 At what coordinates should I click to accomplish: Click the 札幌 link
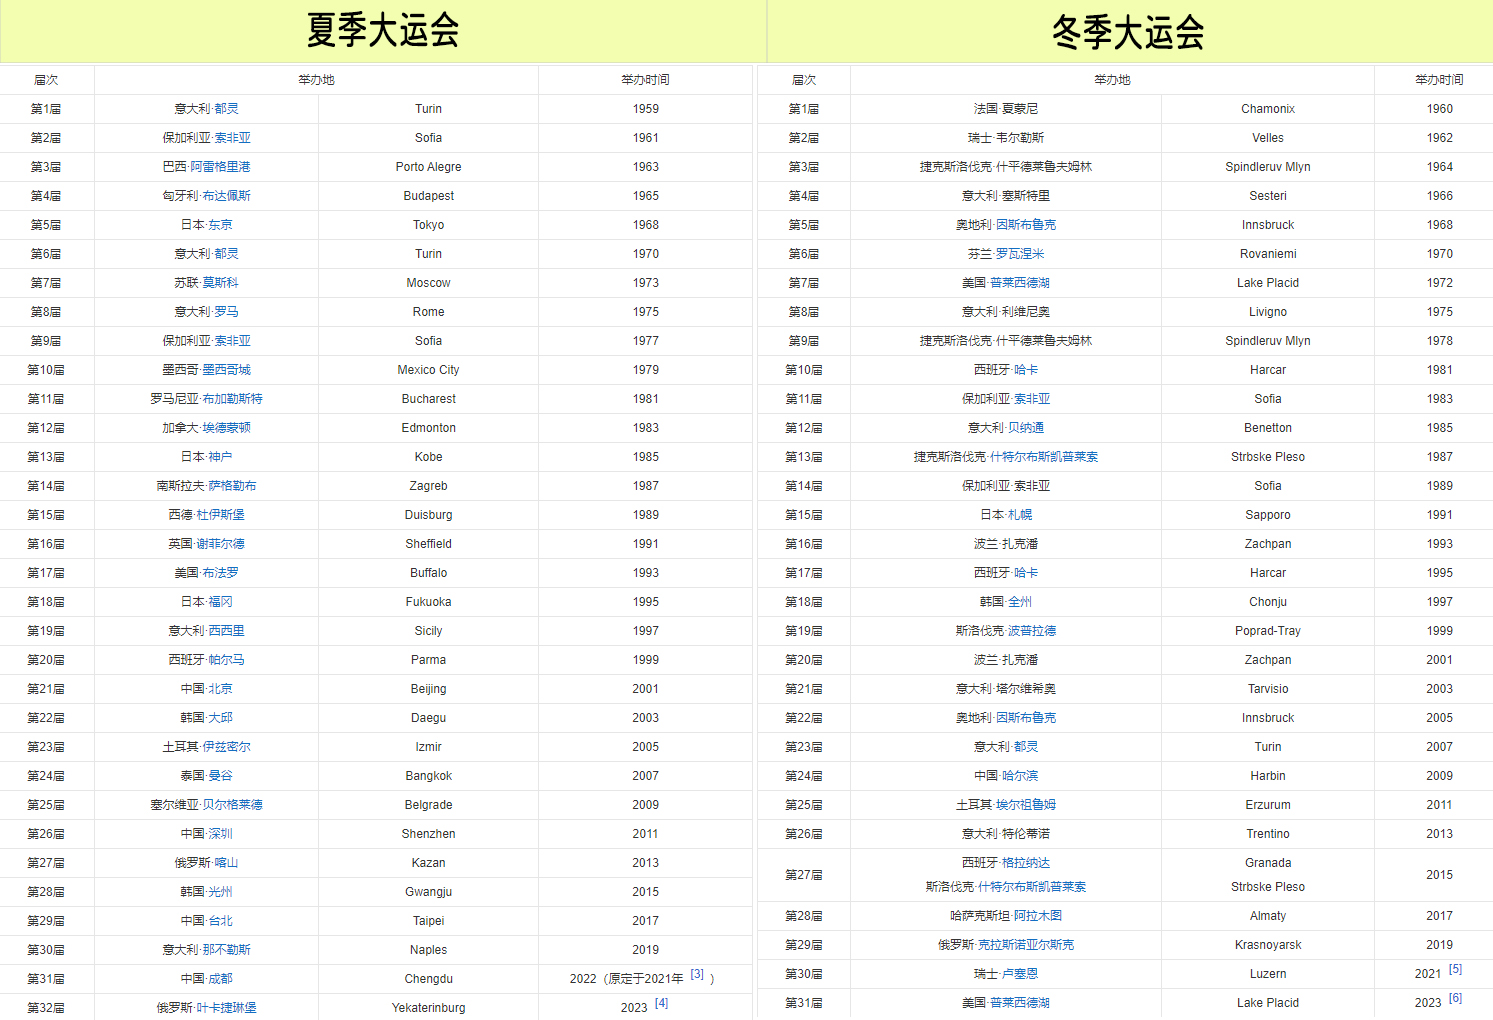pos(1020,515)
